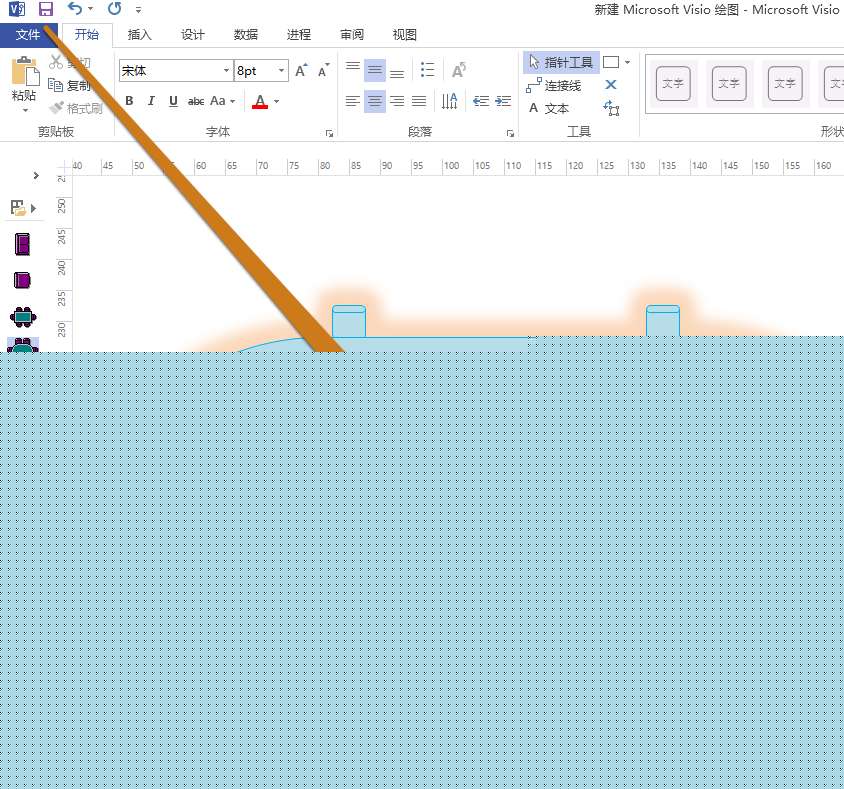This screenshot has width=844, height=789.
Task: Click the Visio application icon
Action: (x=17, y=9)
